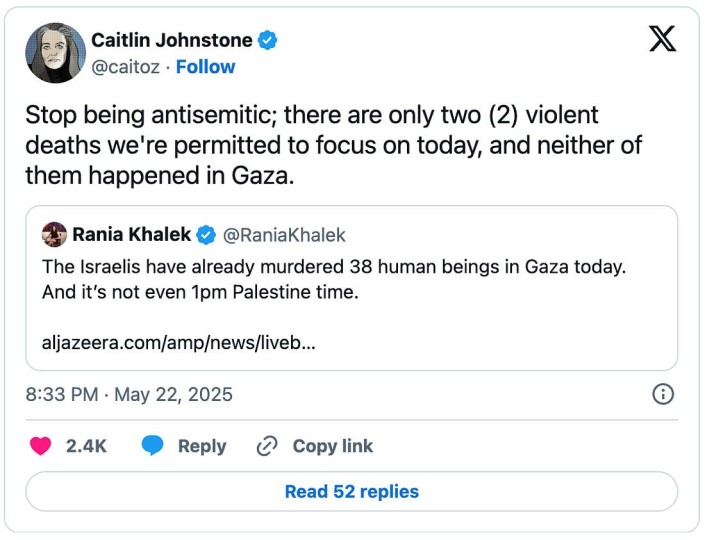Viewport: 705px width, 540px height.
Task: Click the X logo icon
Action: (662, 38)
